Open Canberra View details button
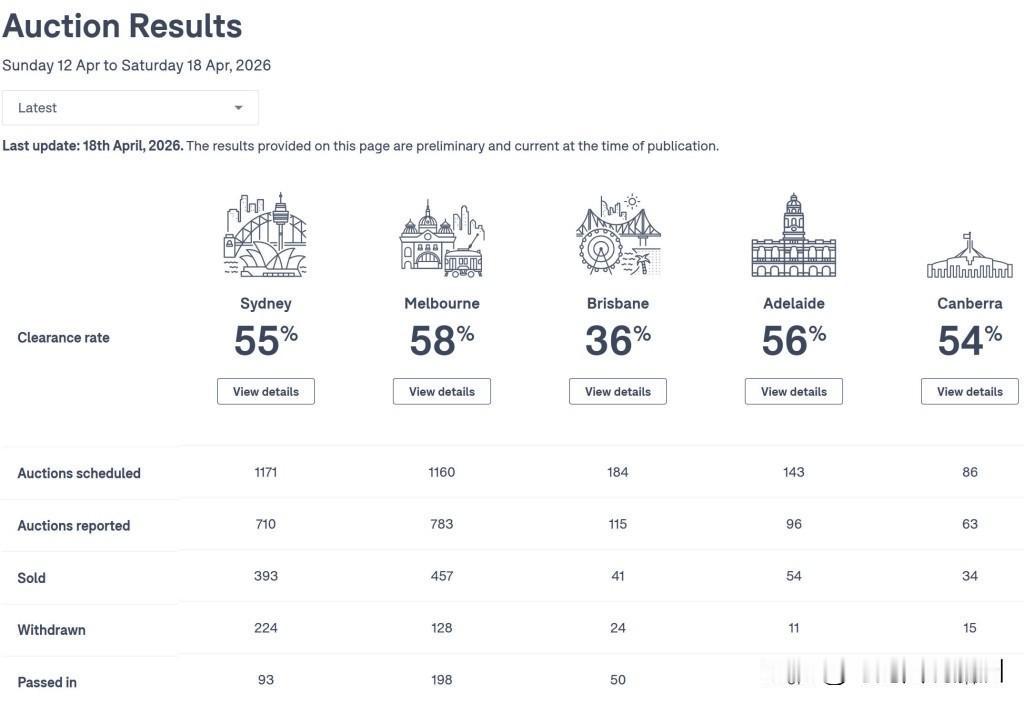1024x703 pixels. [969, 391]
